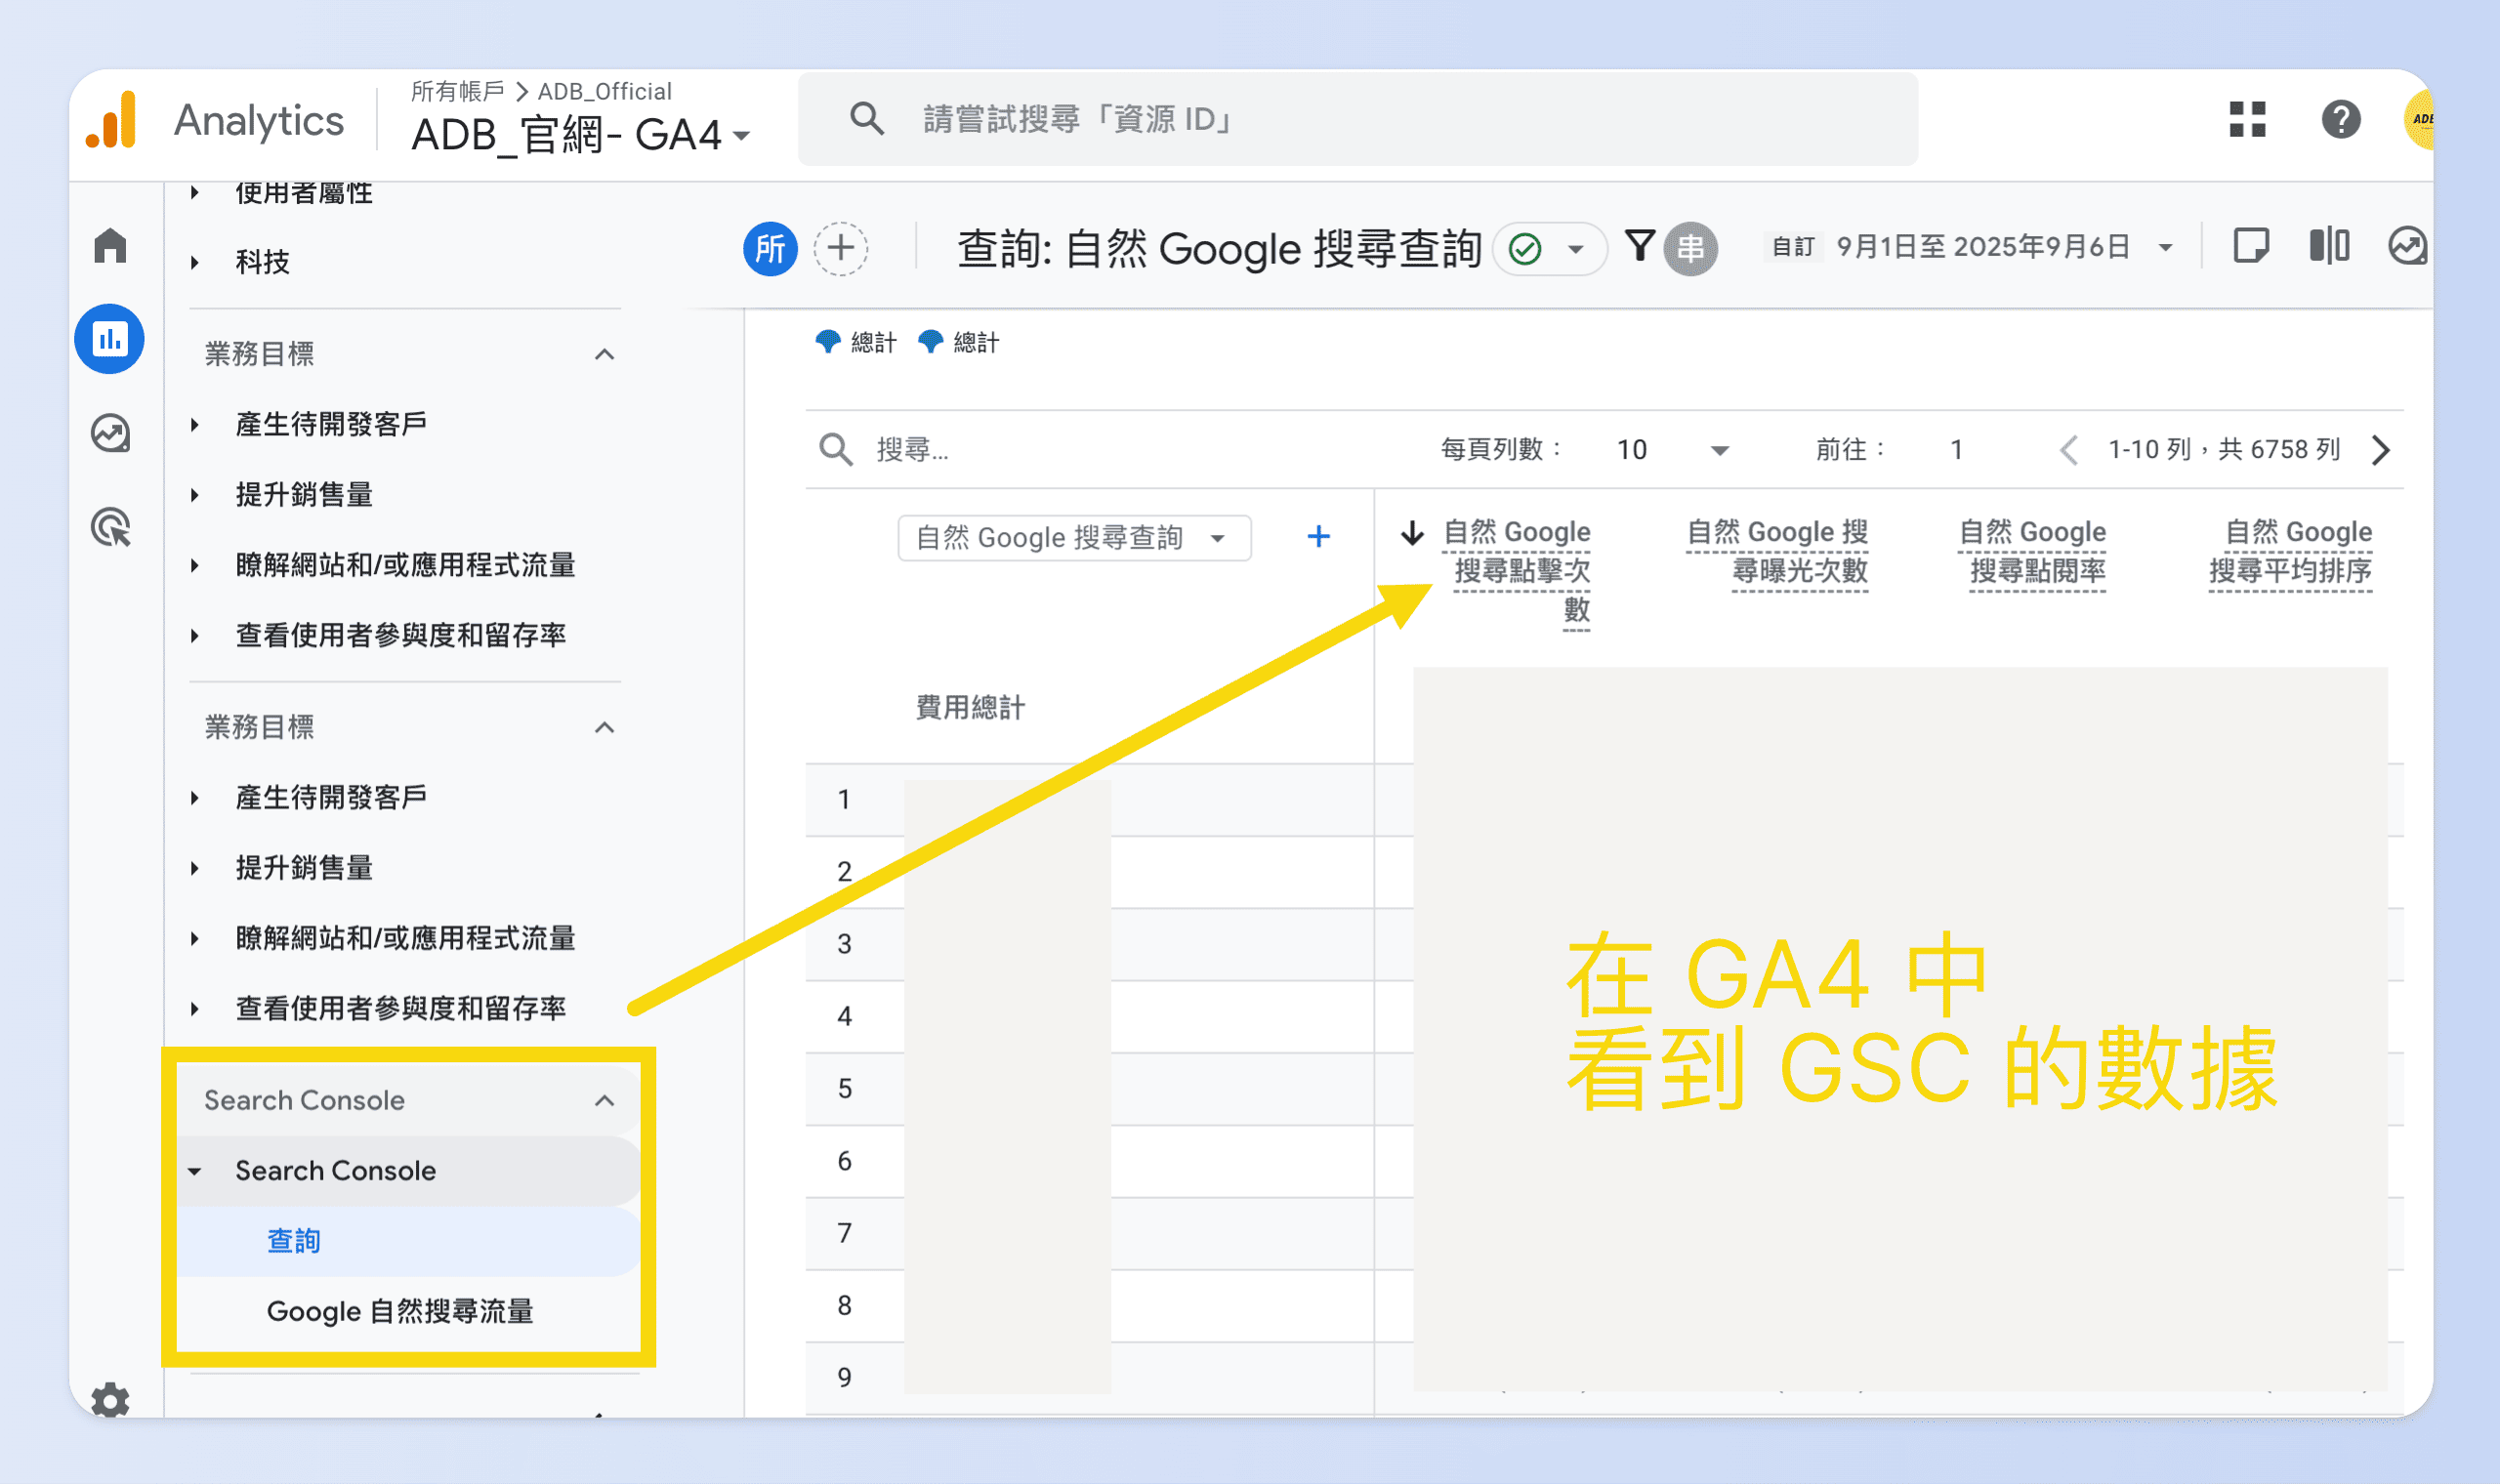
Task: Go to the next page of table rows
Action: click(2381, 450)
